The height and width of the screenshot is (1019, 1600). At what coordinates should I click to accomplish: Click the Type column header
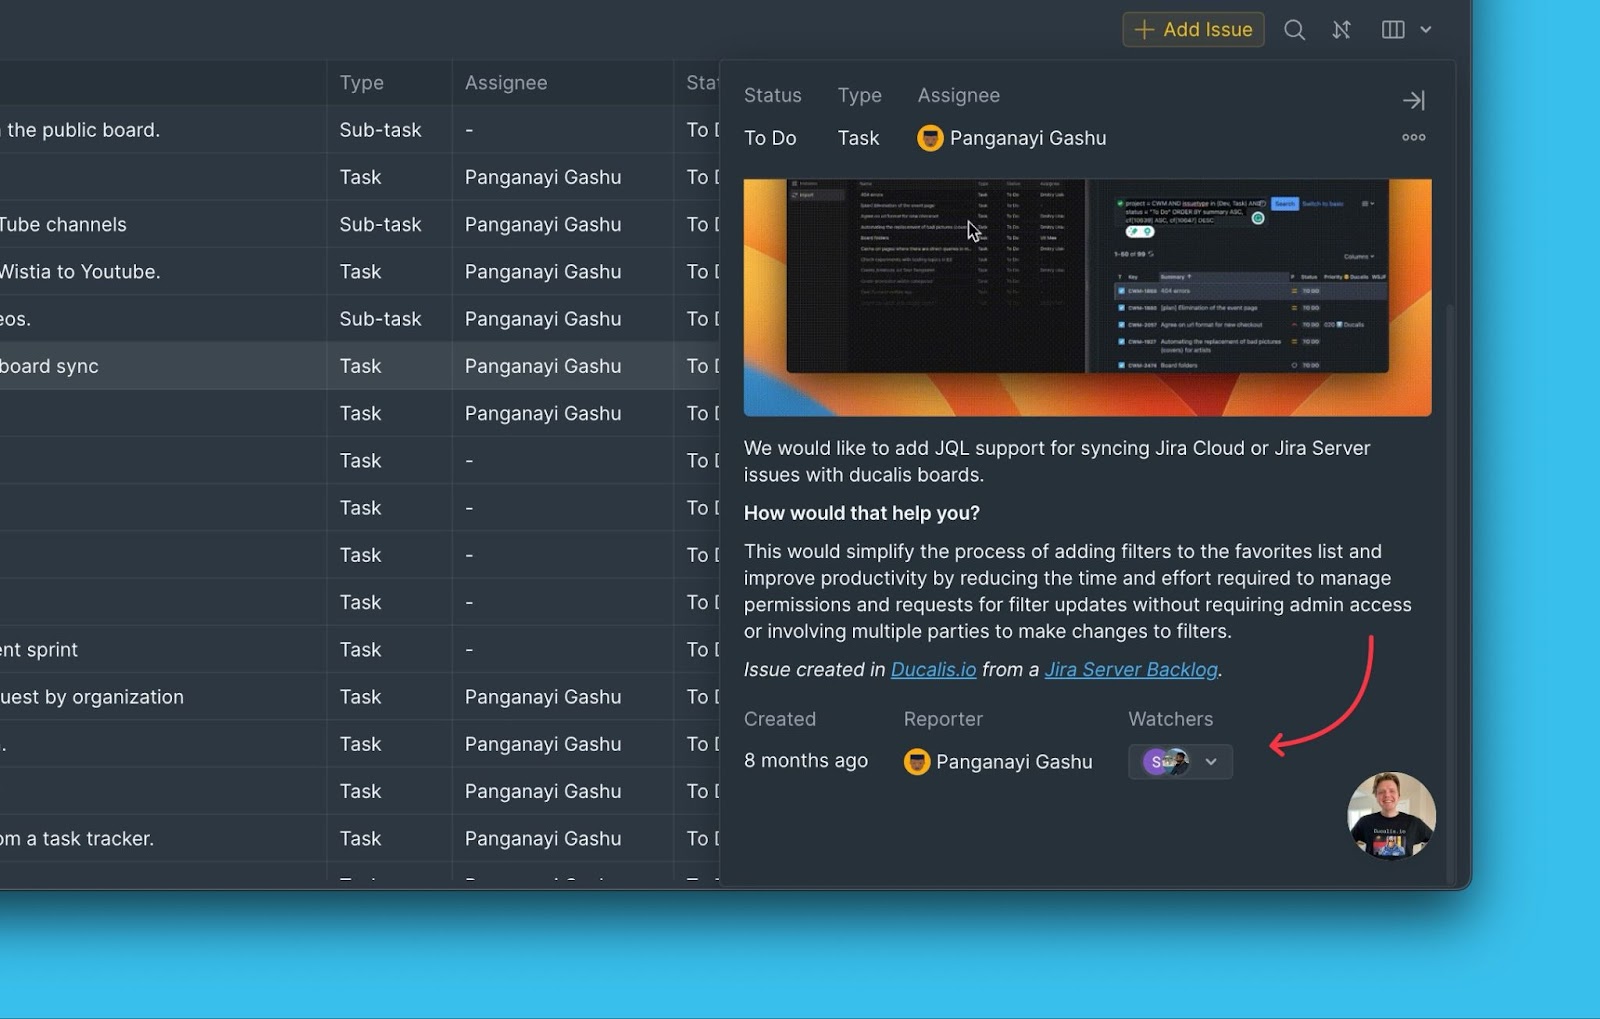[361, 83]
